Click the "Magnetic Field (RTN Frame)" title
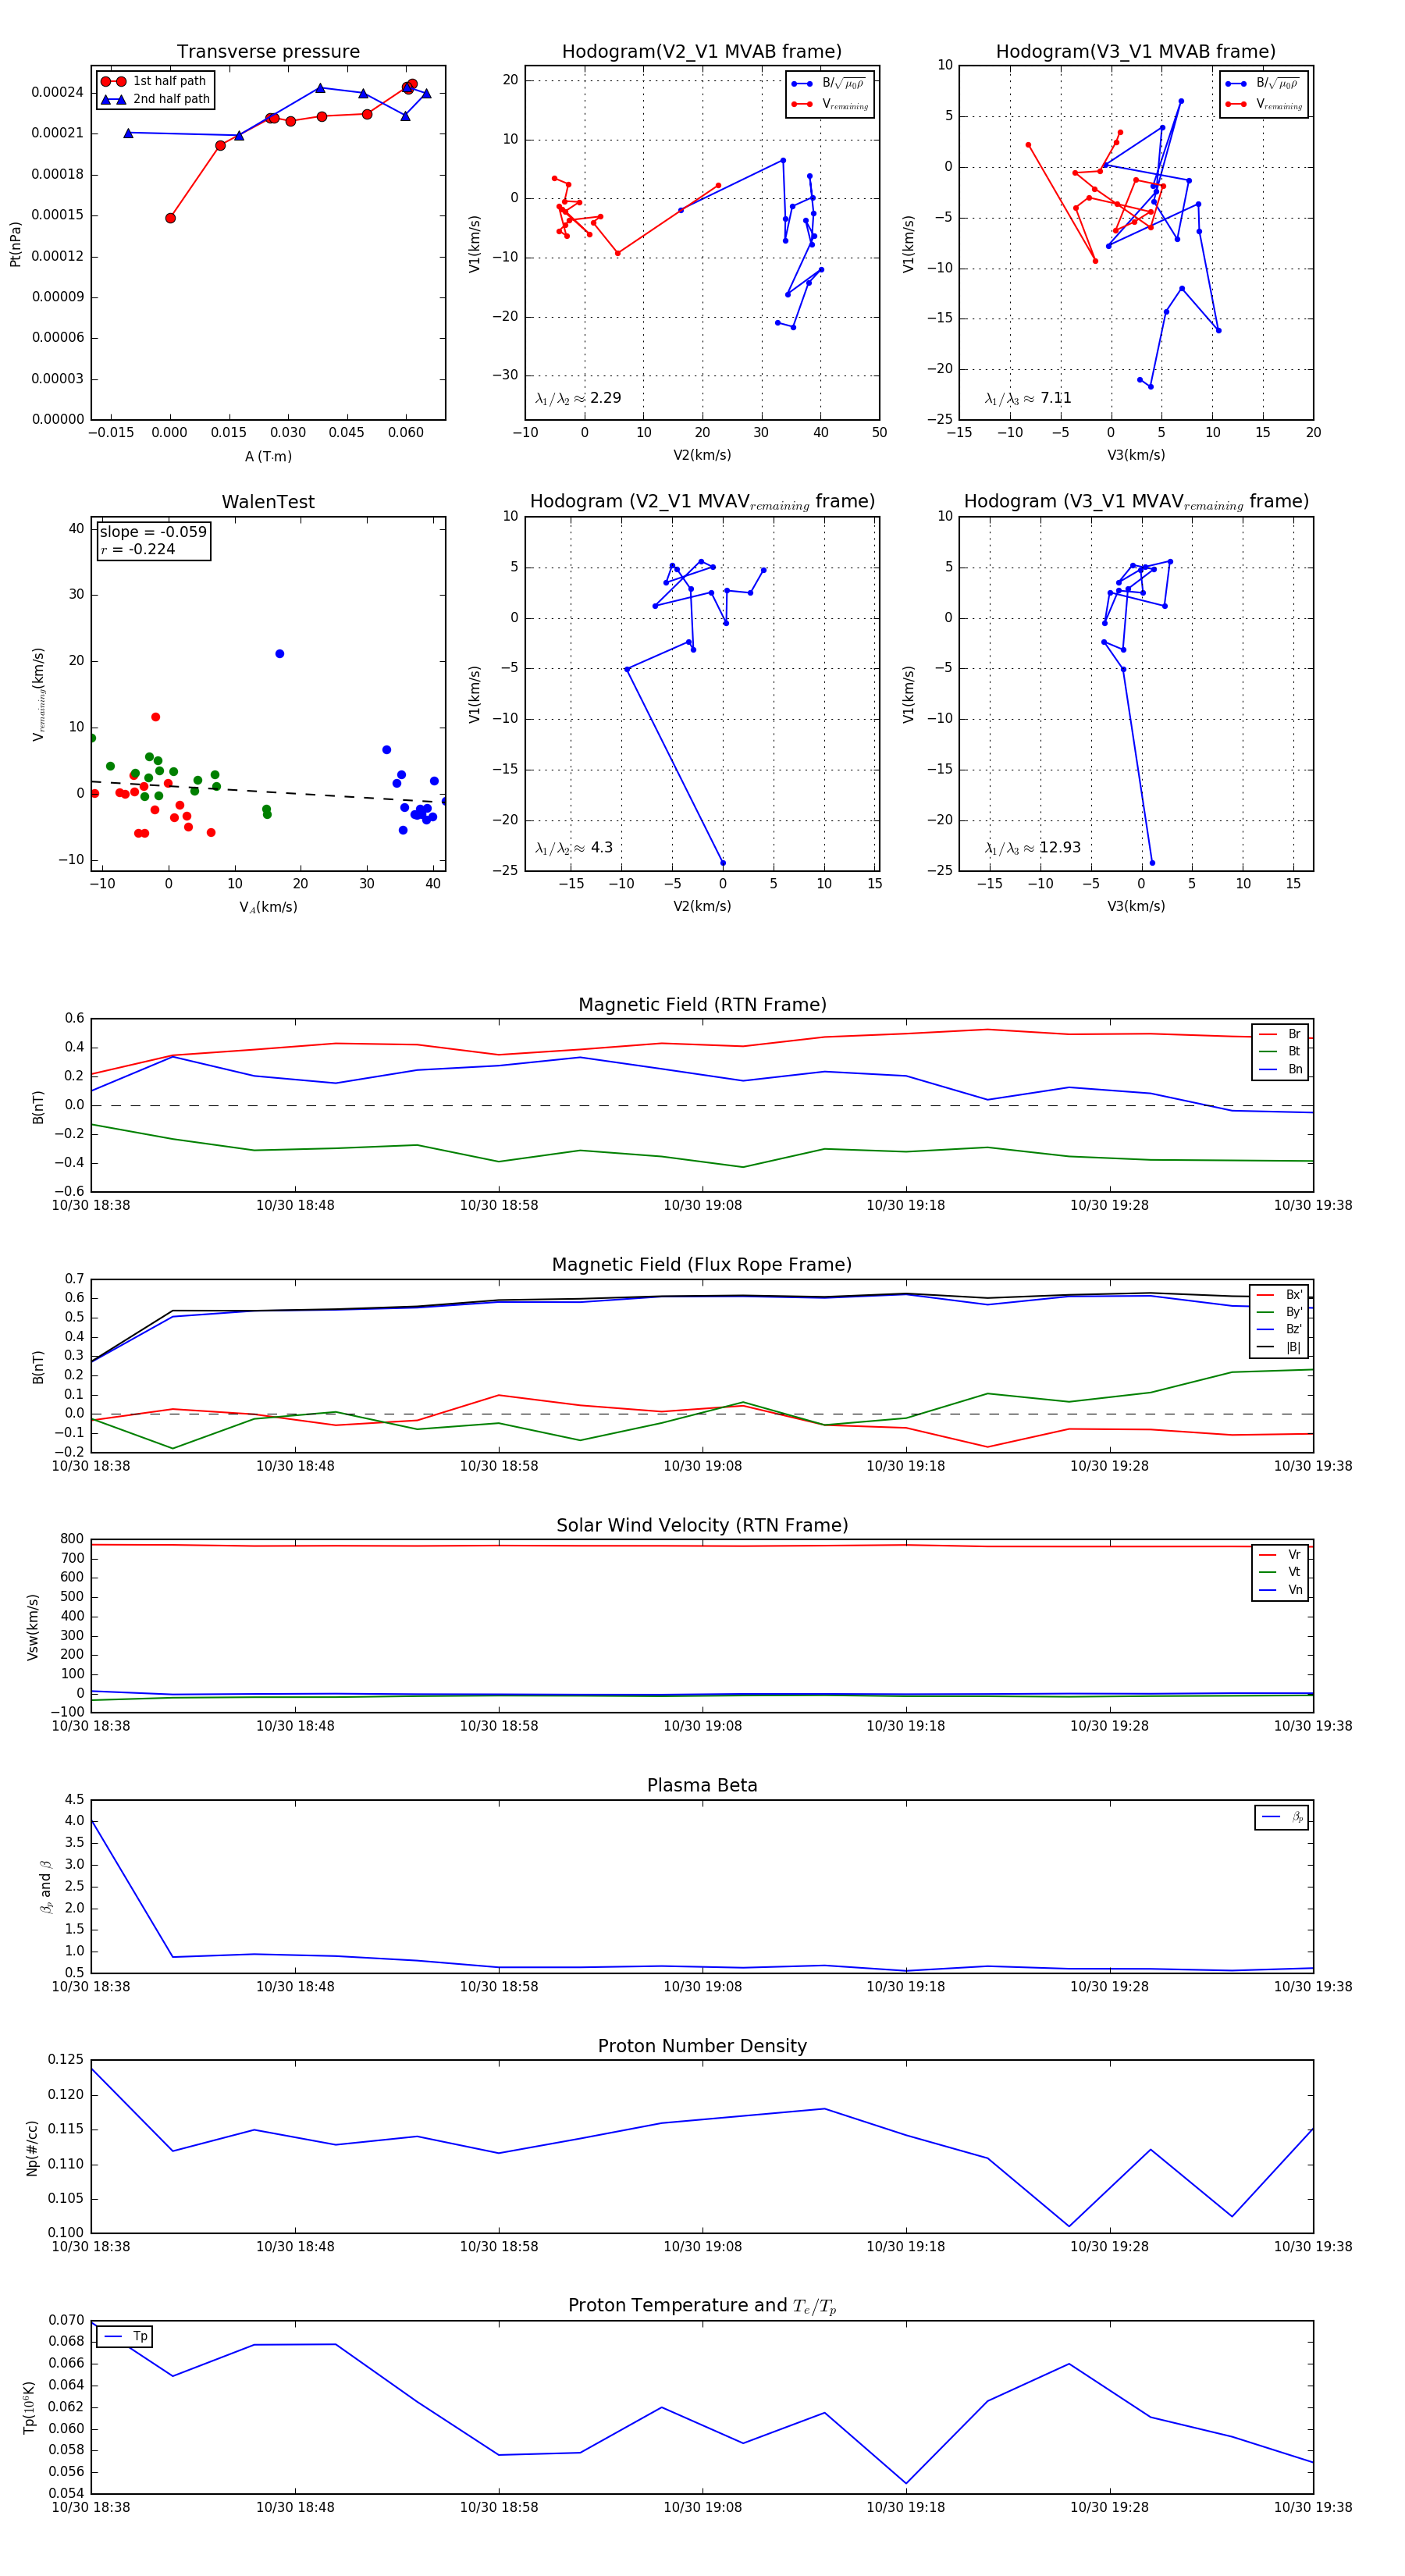This screenshot has width=1405, height=2576. (702, 1005)
